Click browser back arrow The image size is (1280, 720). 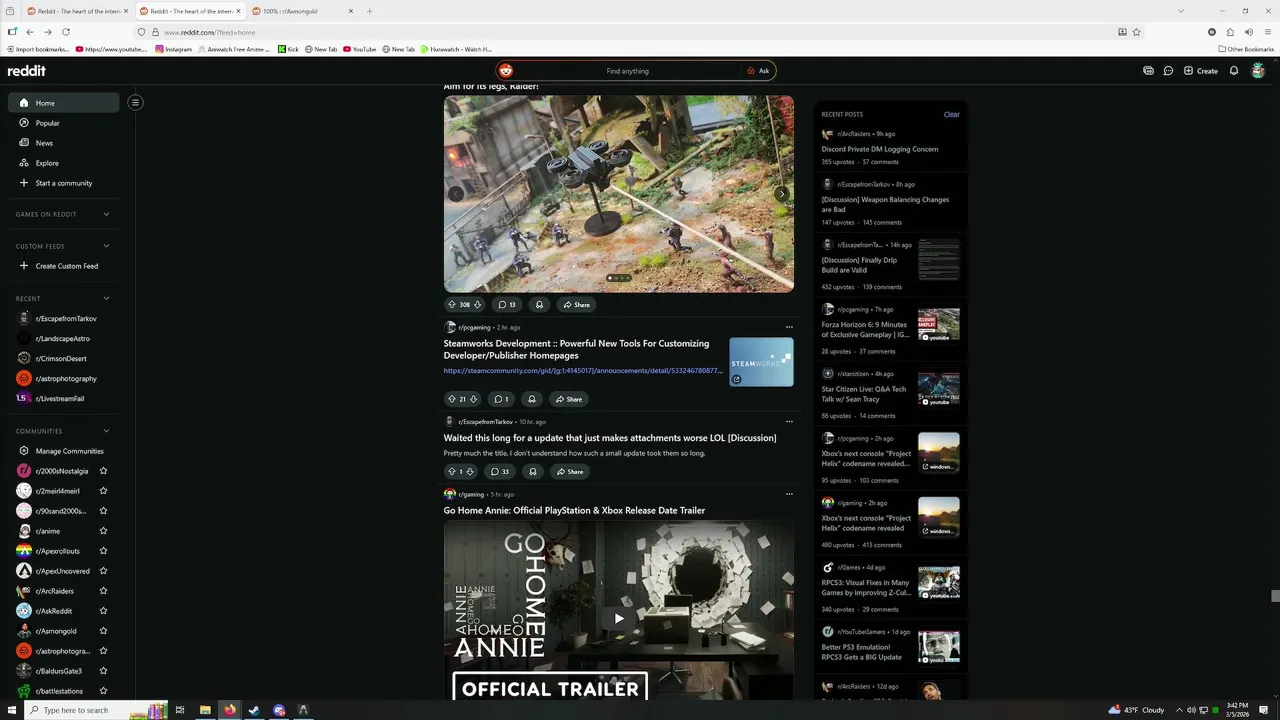tap(30, 32)
